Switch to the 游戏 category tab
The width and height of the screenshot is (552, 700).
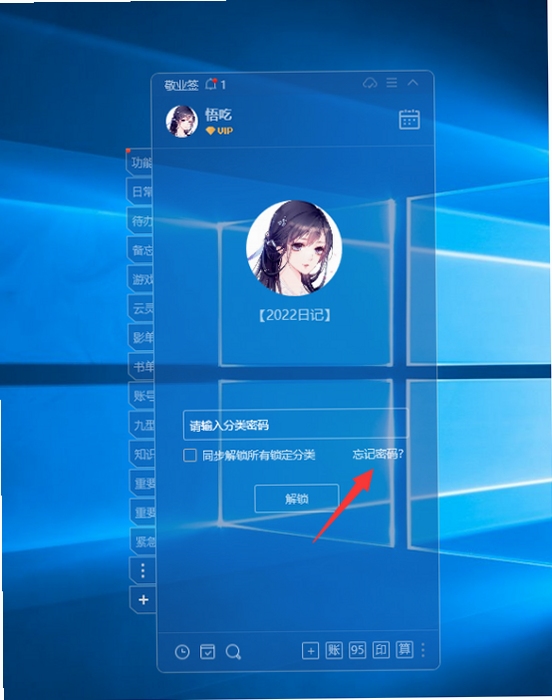click(142, 279)
